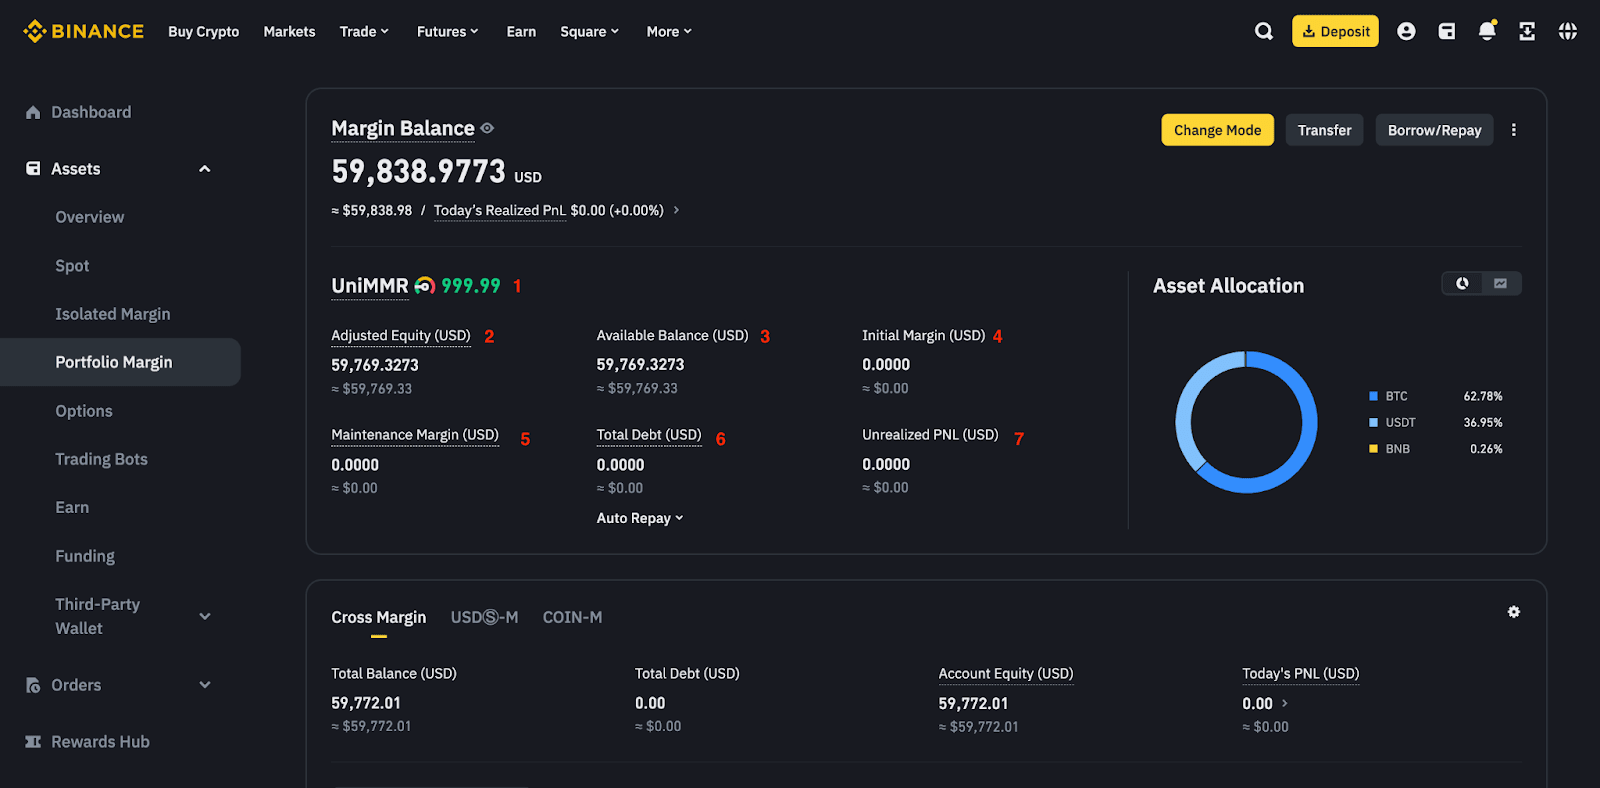Expand the Orders sidebar section
1600x788 pixels.
[x=205, y=685]
